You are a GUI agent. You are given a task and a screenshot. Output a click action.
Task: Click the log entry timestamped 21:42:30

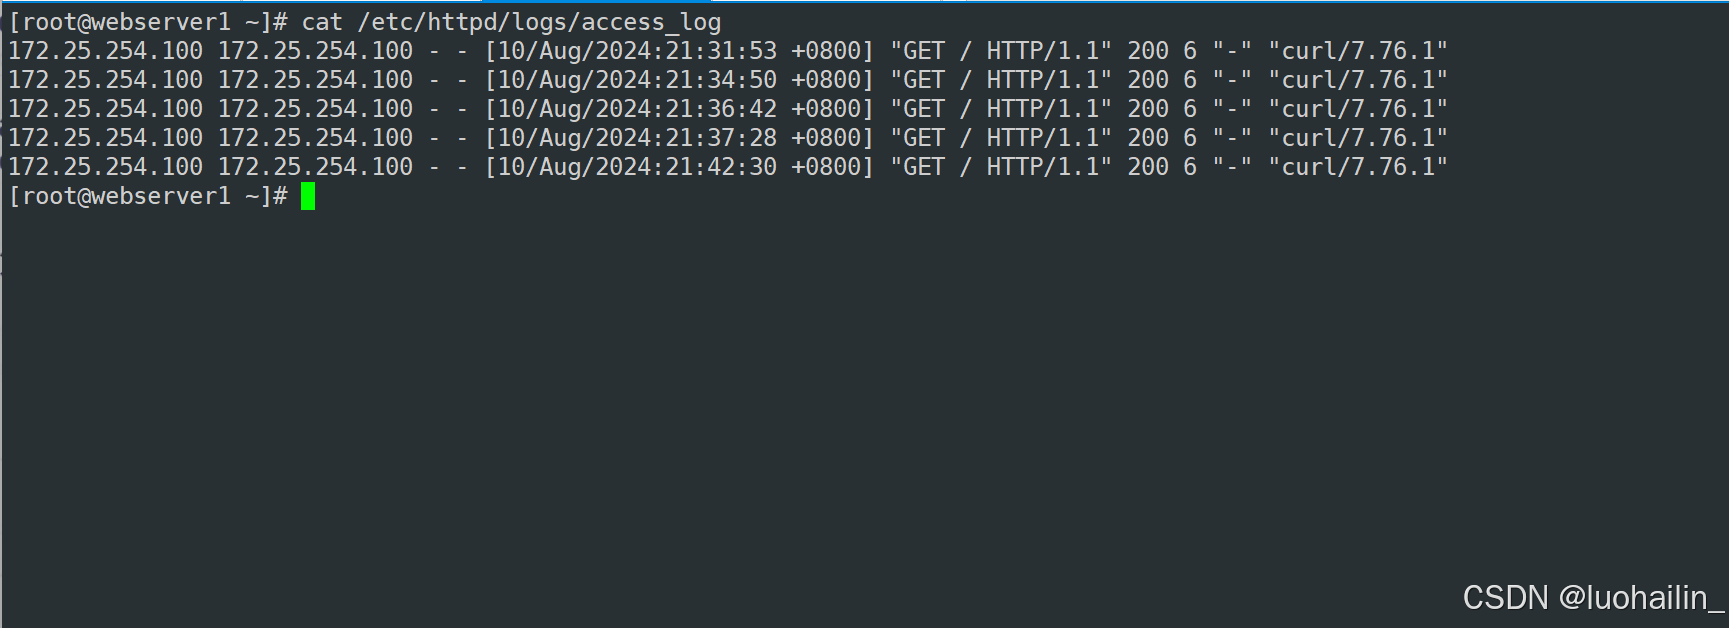(728, 167)
